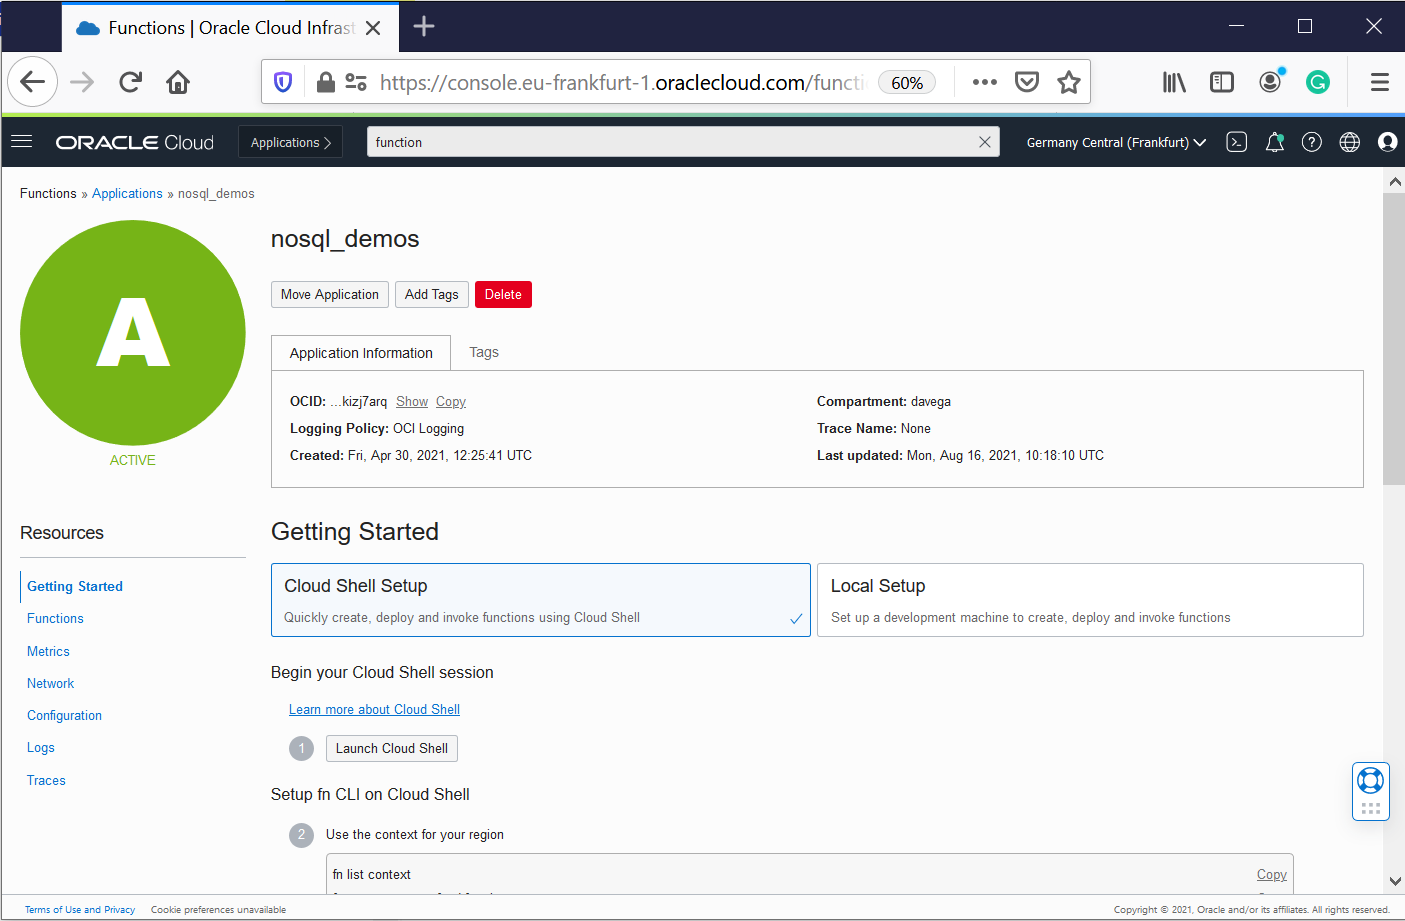Select the Local Setup card
Screen dimensions: 1405x921
[x=1090, y=600]
